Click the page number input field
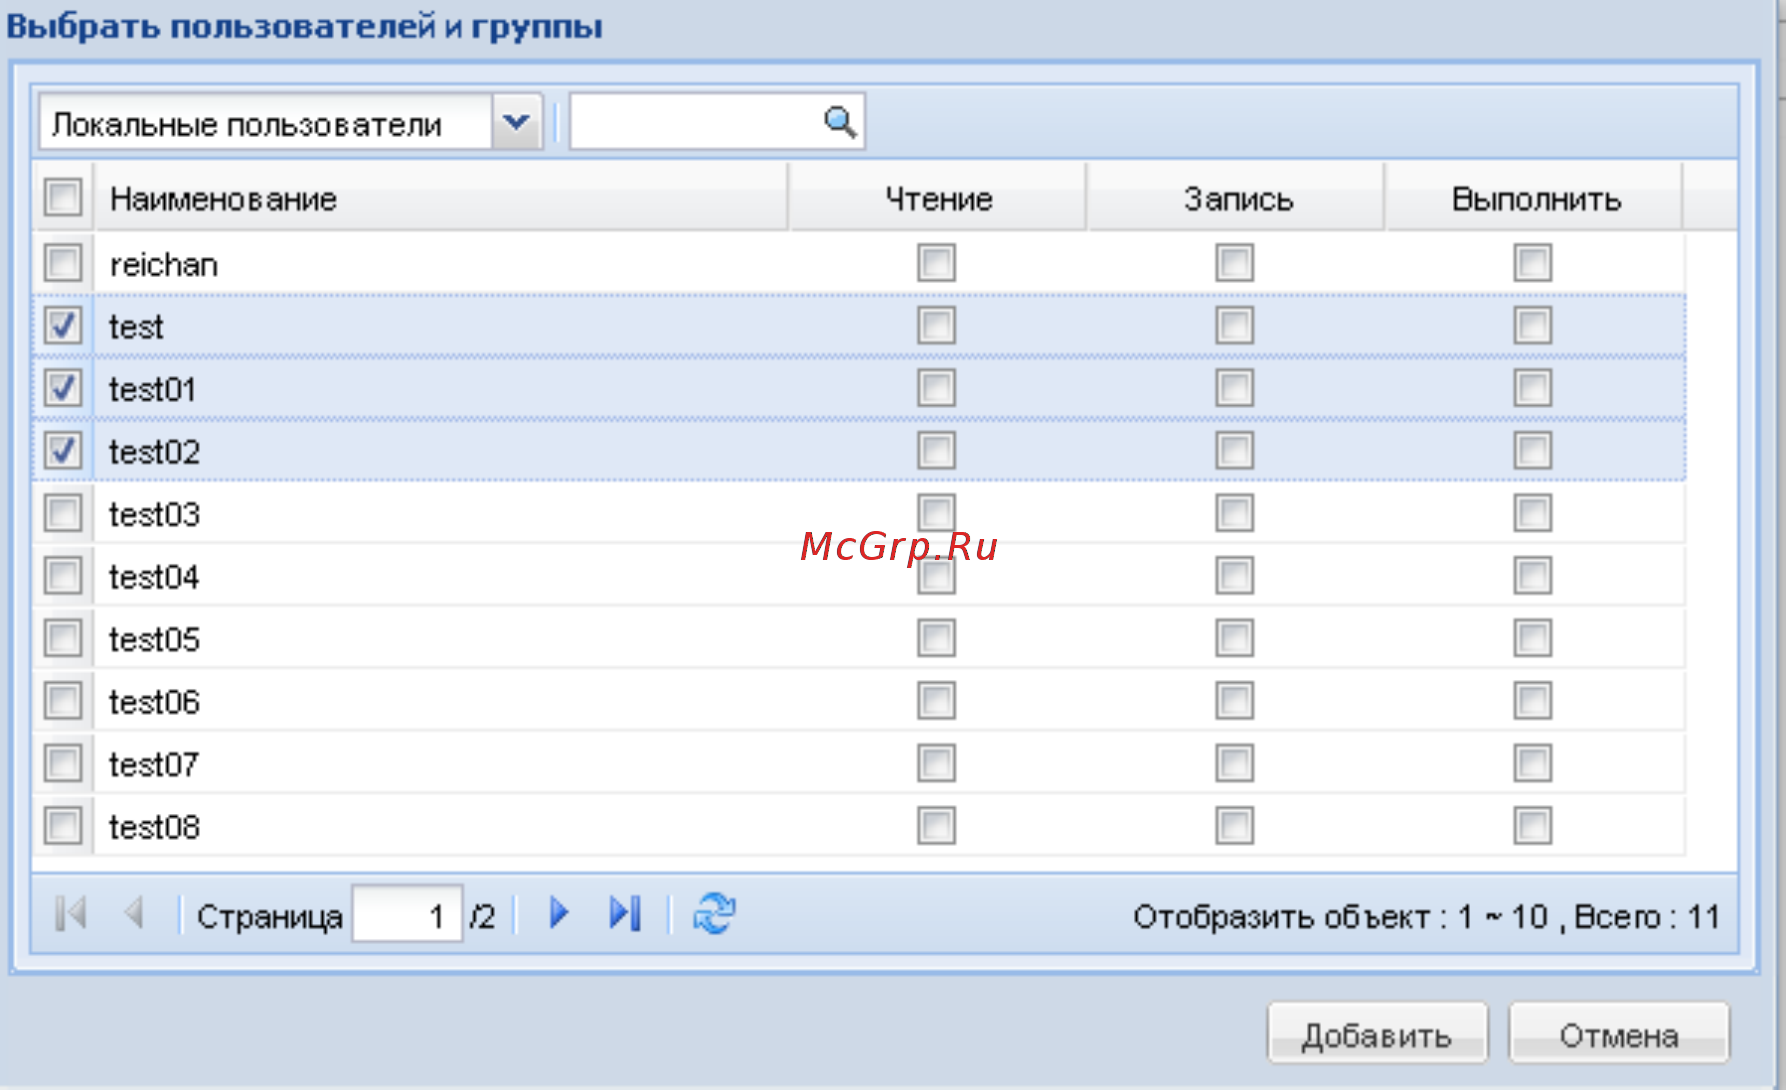Image resolution: width=1786 pixels, height=1090 pixels. (407, 914)
